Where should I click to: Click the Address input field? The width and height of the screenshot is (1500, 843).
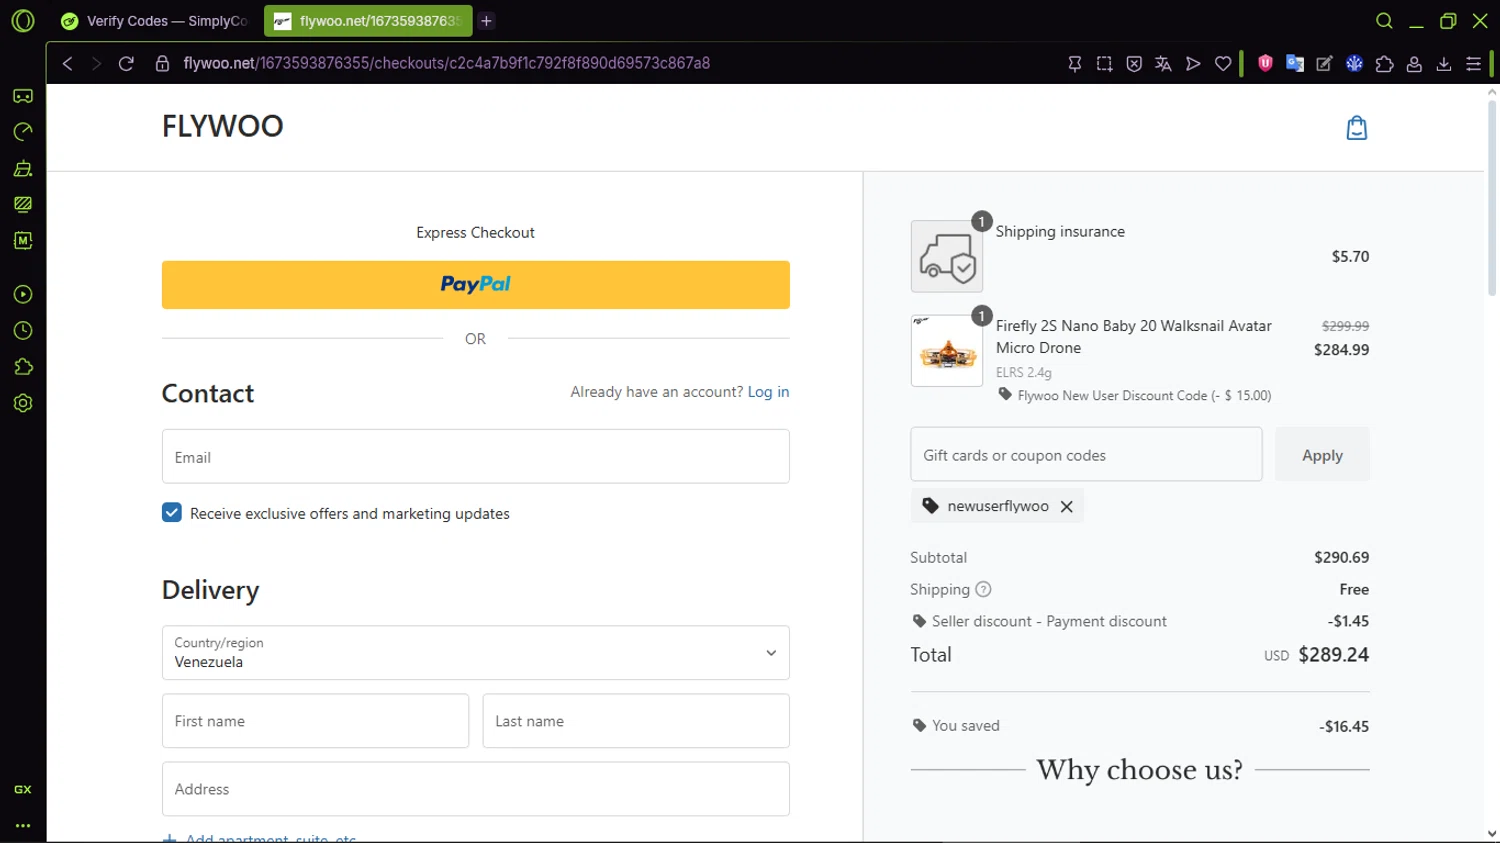pyautogui.click(x=476, y=789)
